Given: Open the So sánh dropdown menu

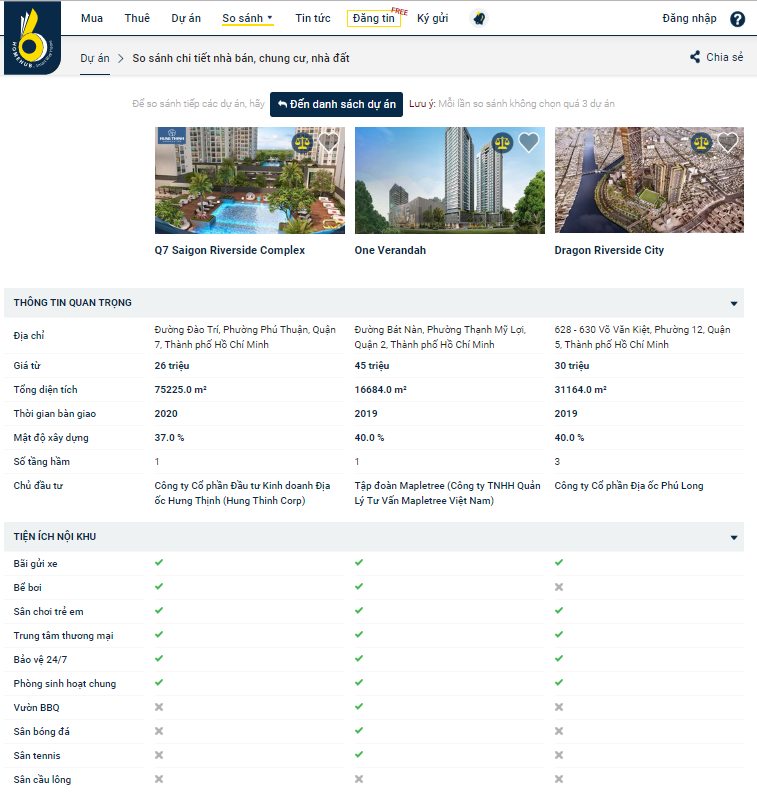Looking at the screenshot, I should 247,18.
